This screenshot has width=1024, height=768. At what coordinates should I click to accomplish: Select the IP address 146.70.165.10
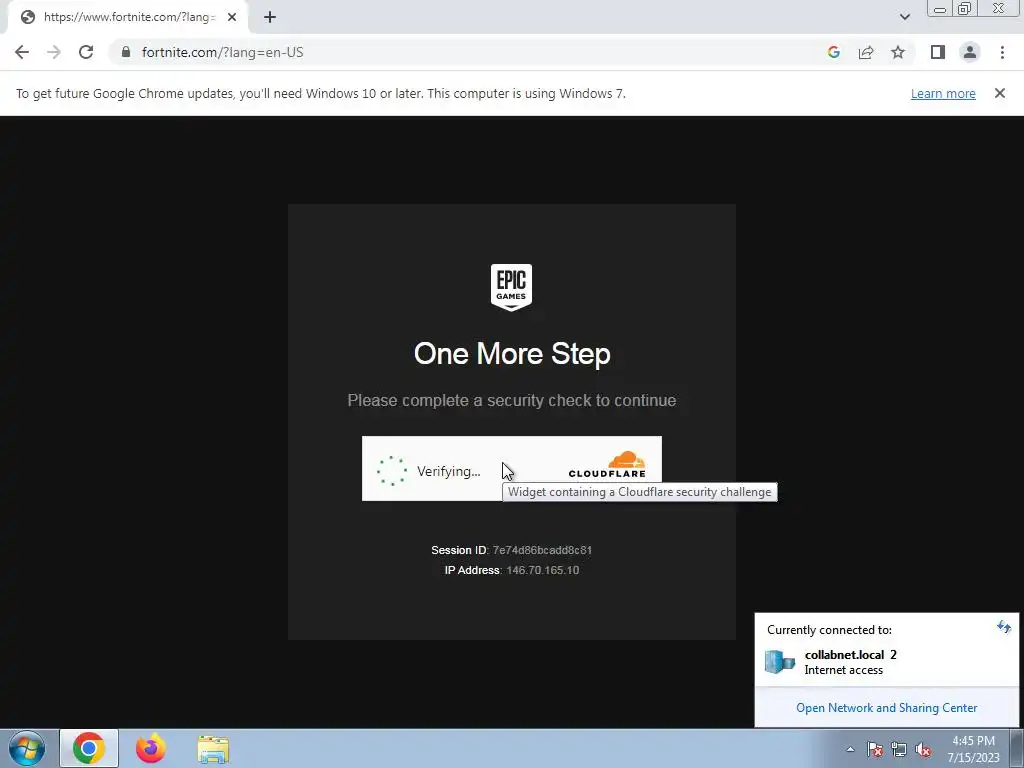point(543,570)
